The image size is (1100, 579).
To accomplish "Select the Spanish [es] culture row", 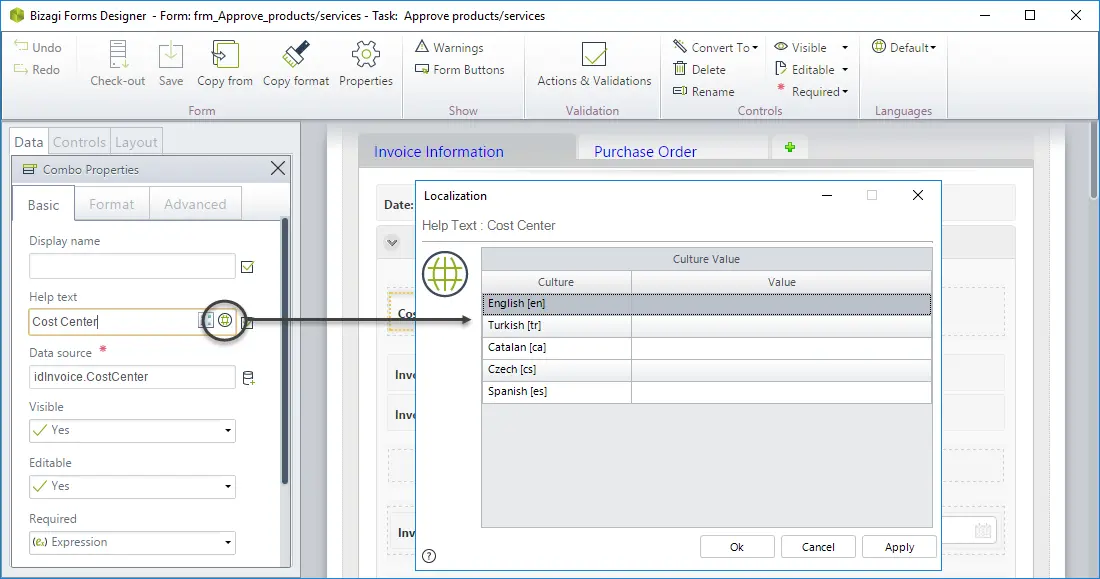I will tap(706, 392).
